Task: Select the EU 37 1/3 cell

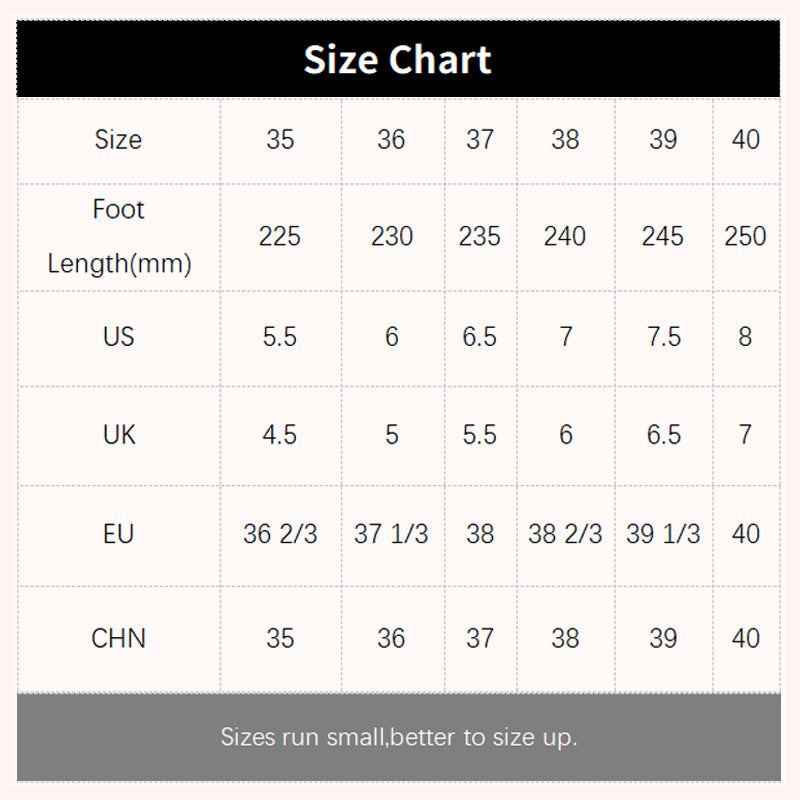Action: [391, 534]
